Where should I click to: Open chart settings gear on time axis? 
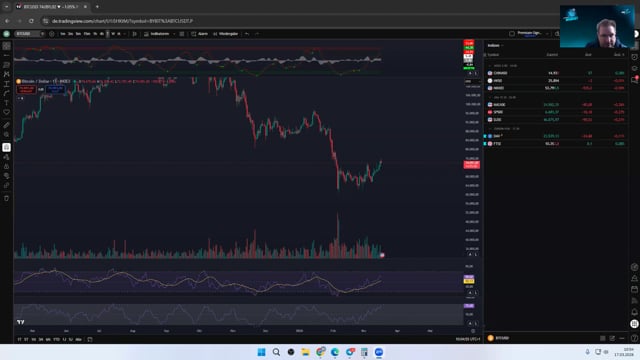point(473,331)
